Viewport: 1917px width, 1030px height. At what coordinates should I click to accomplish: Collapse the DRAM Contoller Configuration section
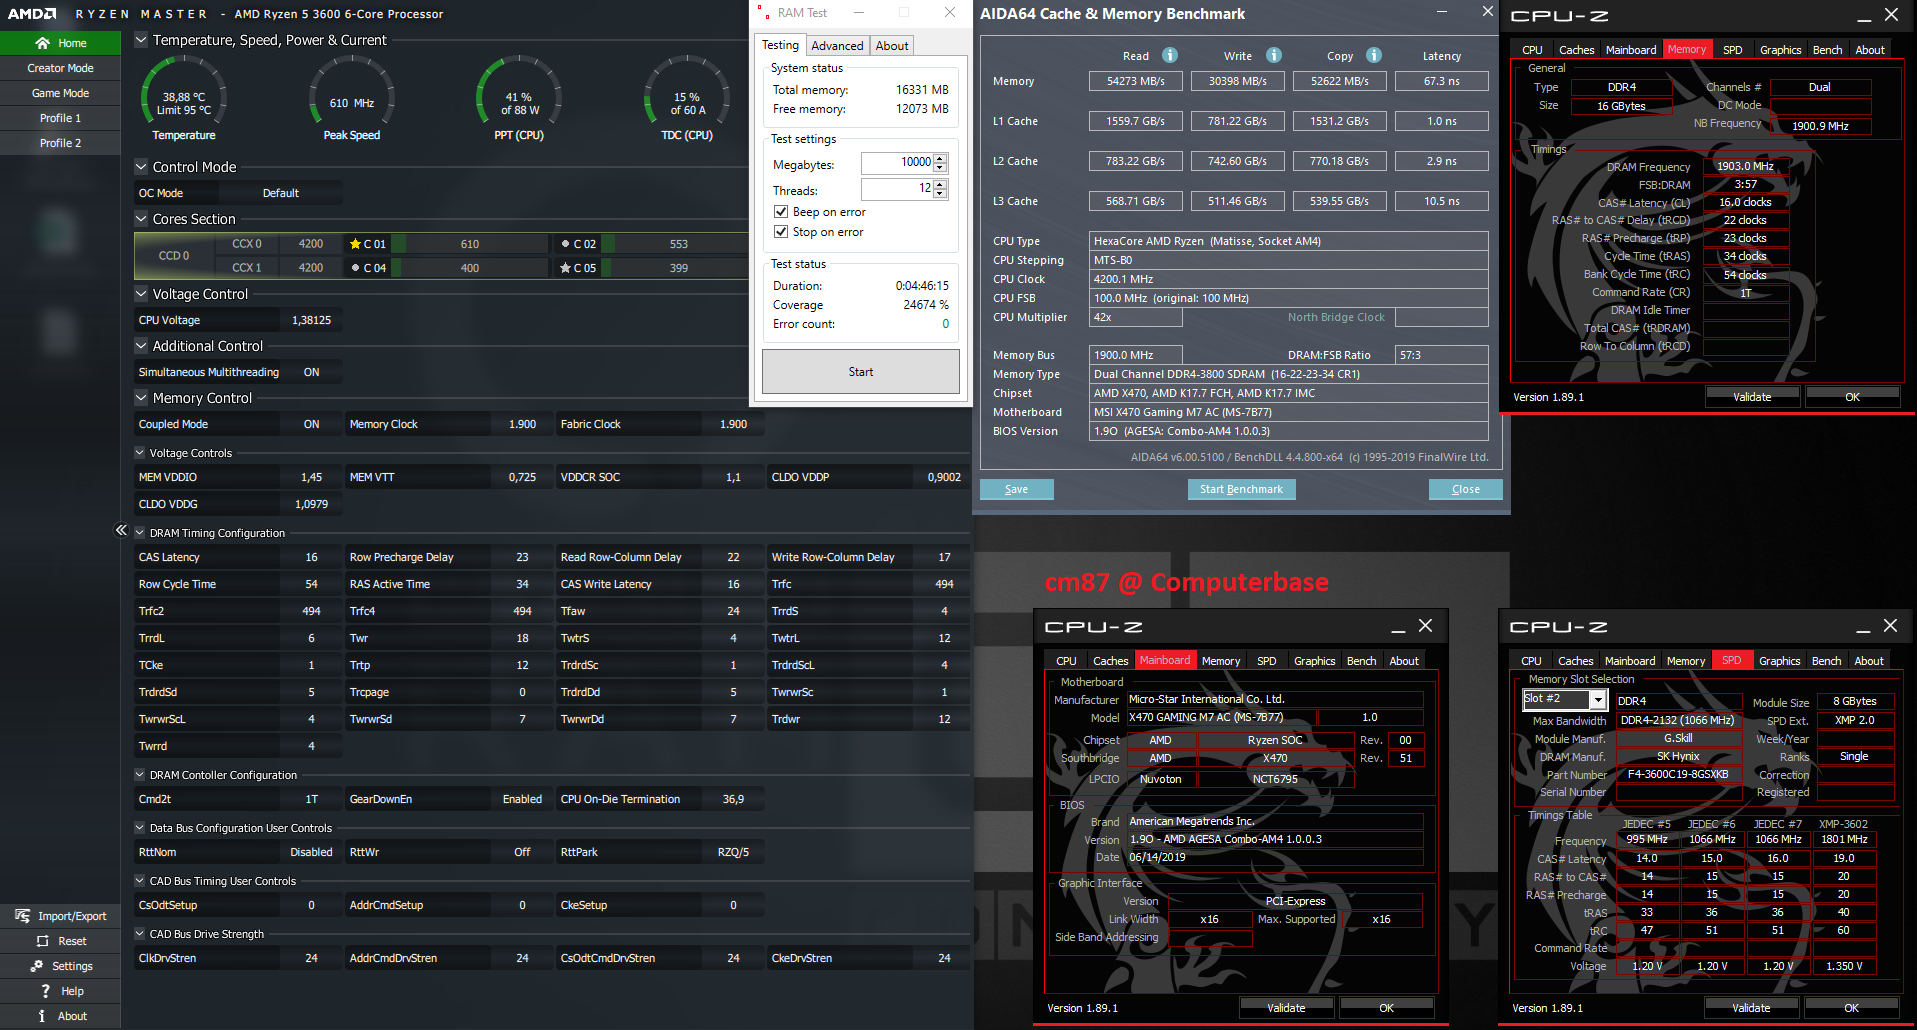pos(140,775)
